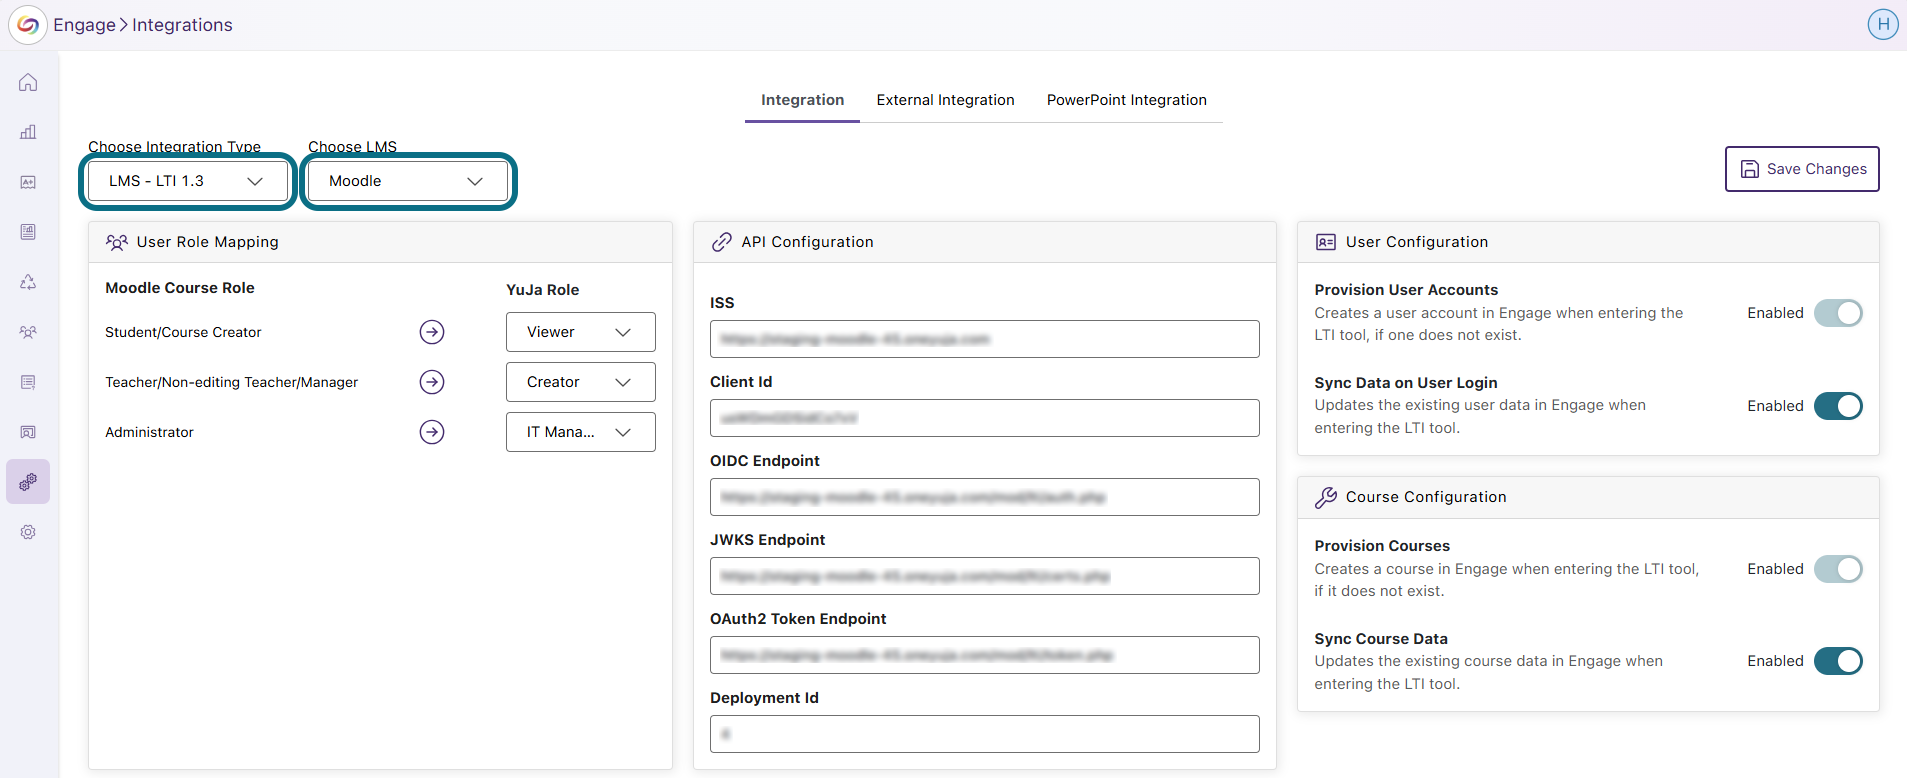Toggle Sync Data on User Login switch
Viewport: 1907px width, 778px height.
click(x=1838, y=406)
